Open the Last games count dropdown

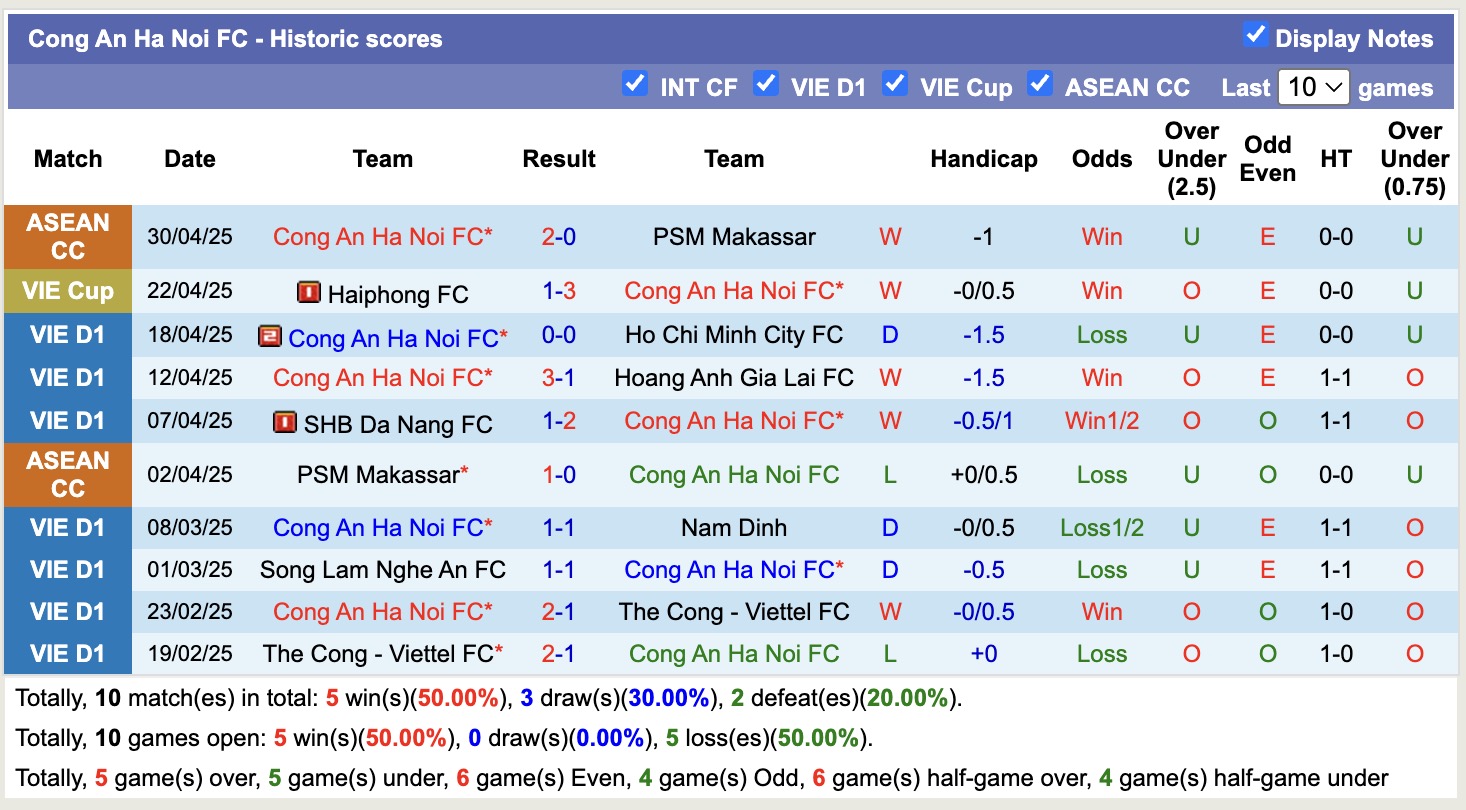pos(1313,86)
